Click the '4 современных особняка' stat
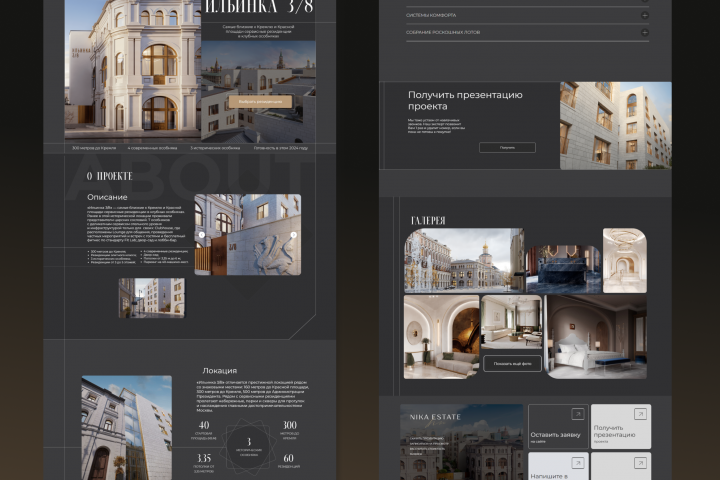This screenshot has height=480, width=720. (x=152, y=148)
